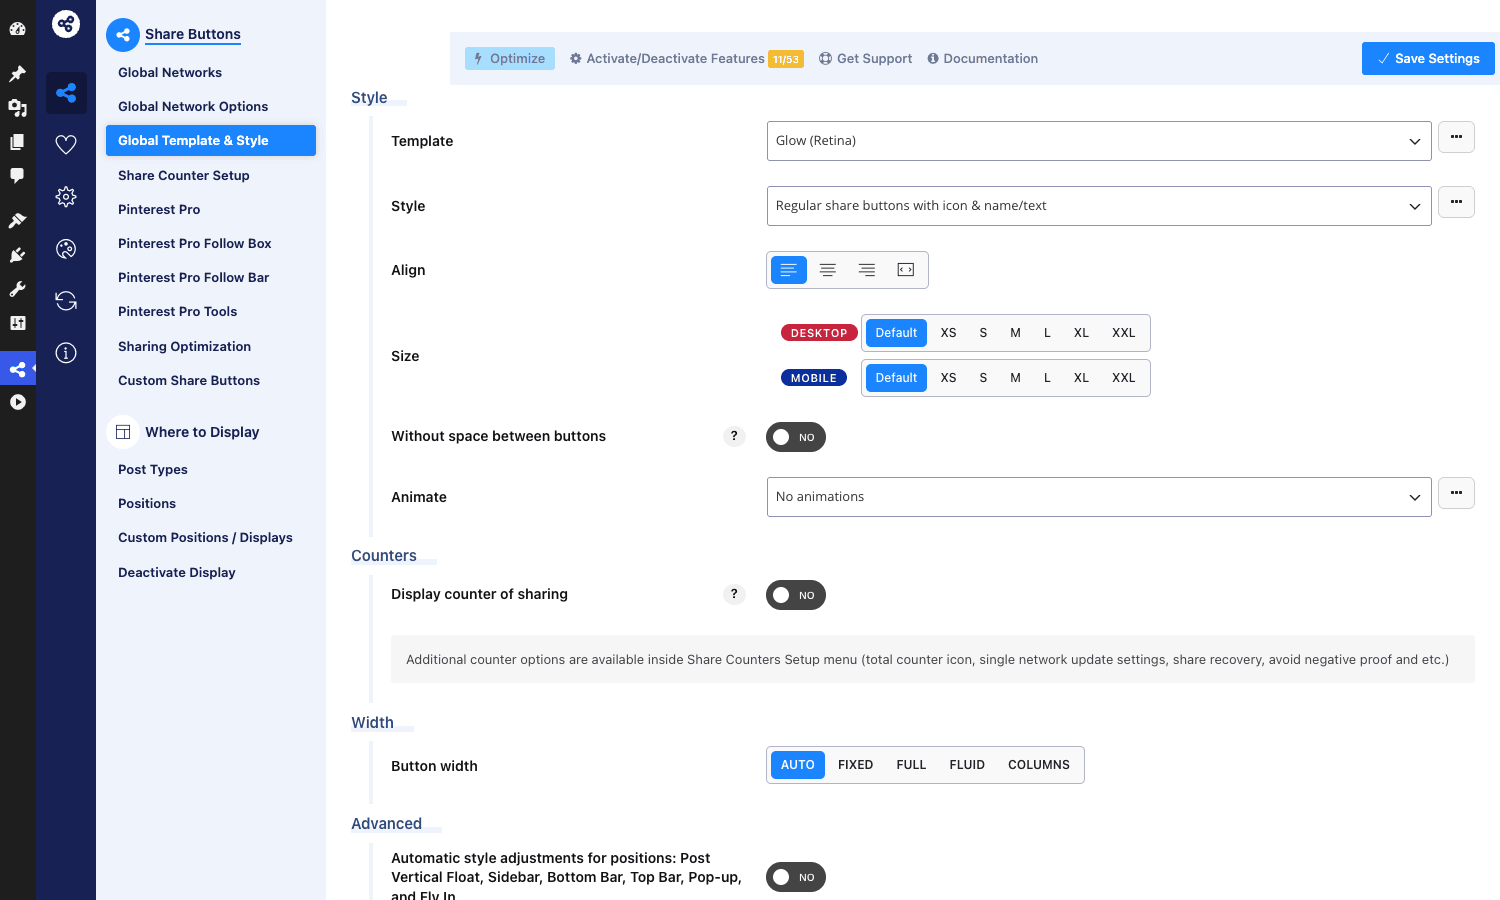Screen dimensions: 1500x900
Task: Open the Media library icon
Action: click(x=17, y=108)
